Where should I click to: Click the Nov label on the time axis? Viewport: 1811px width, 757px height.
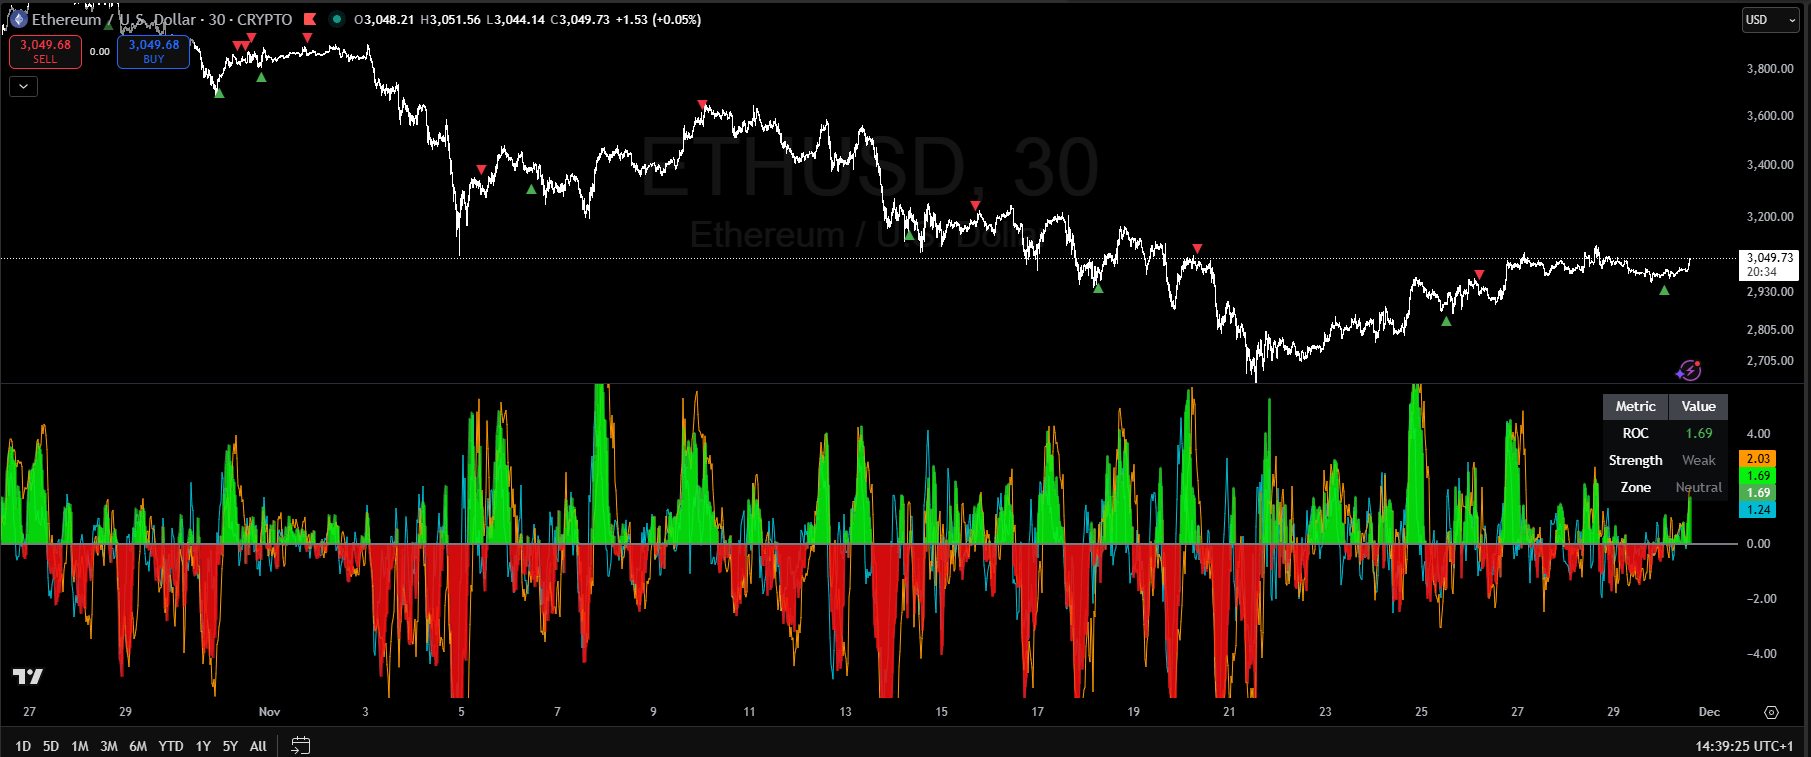click(269, 712)
